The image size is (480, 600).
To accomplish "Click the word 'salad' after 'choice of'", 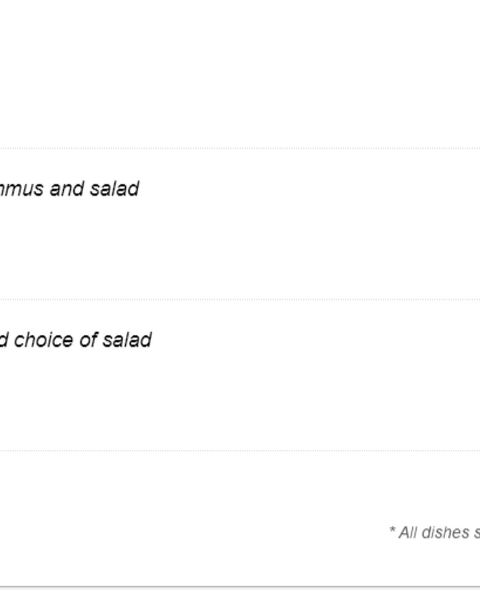I will [x=127, y=340].
